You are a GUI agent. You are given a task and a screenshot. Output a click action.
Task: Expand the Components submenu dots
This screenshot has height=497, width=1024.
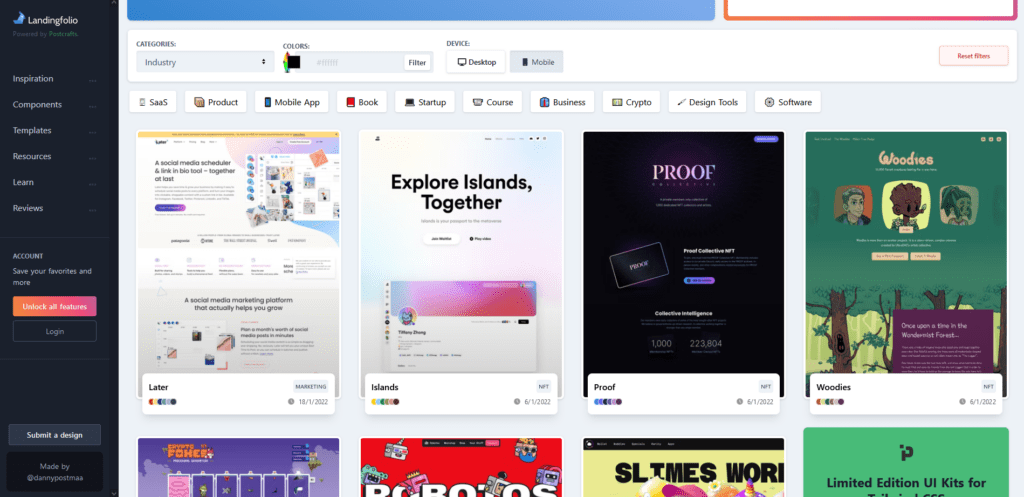coord(92,107)
